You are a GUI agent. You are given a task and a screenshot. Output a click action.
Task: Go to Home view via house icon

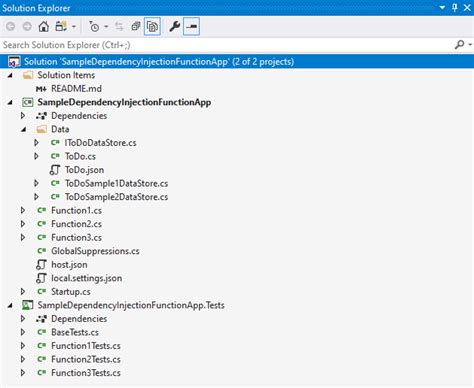43,26
